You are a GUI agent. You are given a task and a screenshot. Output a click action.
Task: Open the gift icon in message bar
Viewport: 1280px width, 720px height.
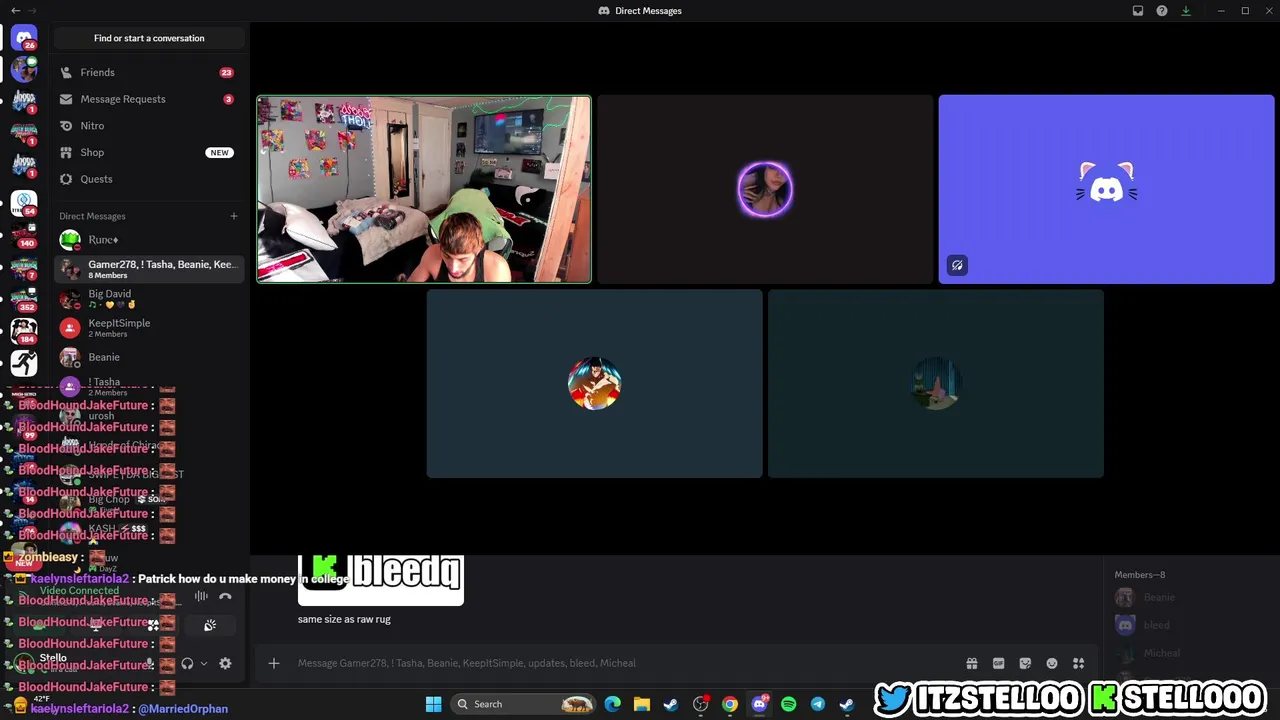tap(971, 663)
